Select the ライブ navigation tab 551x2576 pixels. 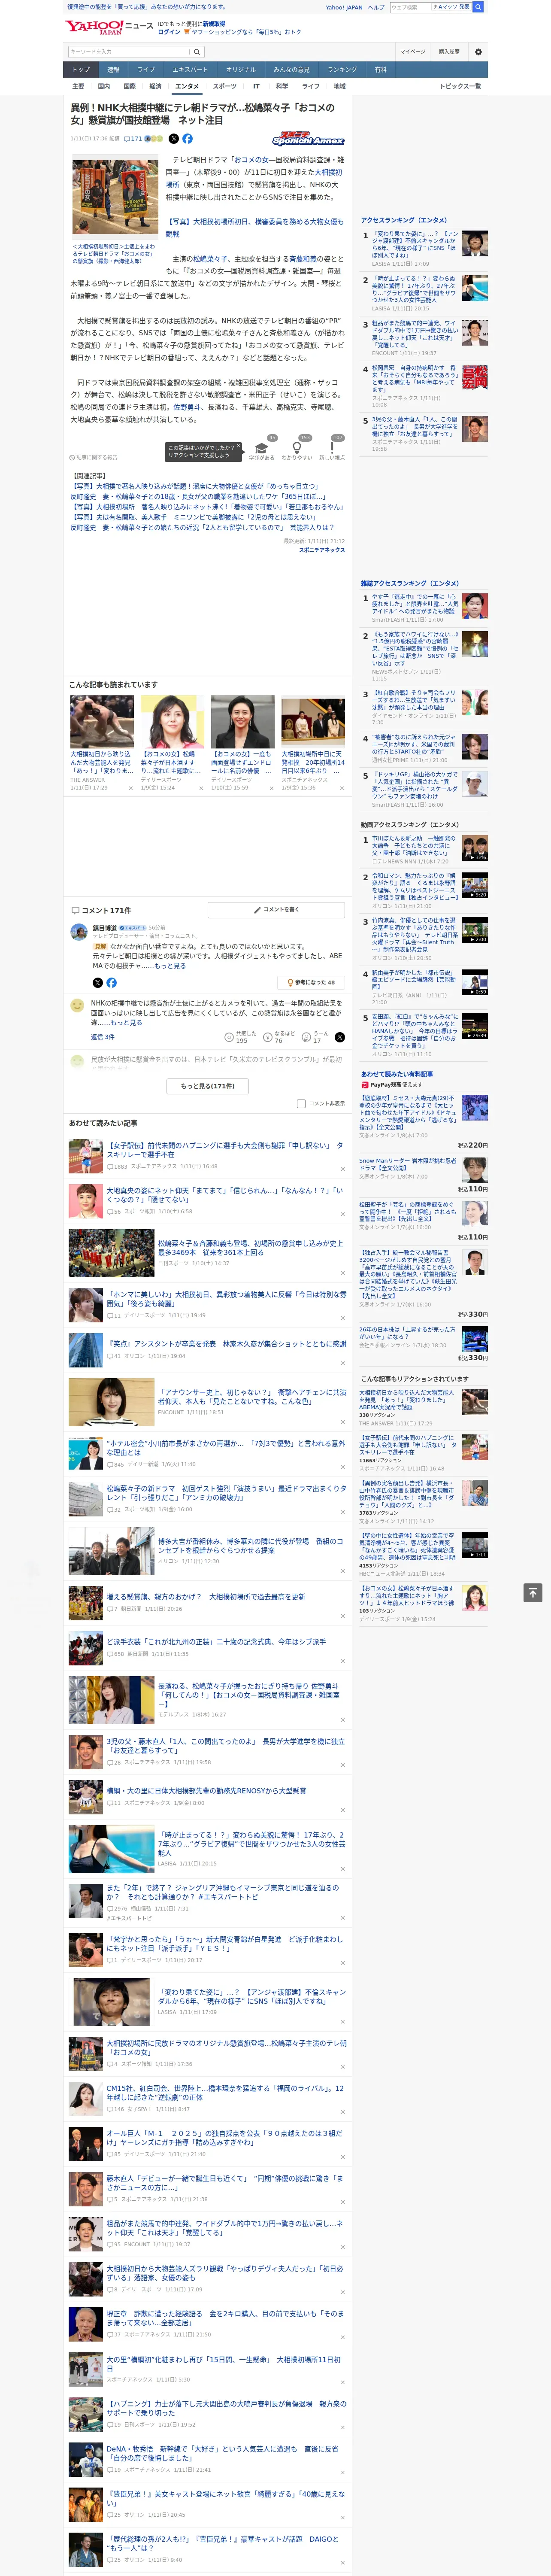coord(146,70)
